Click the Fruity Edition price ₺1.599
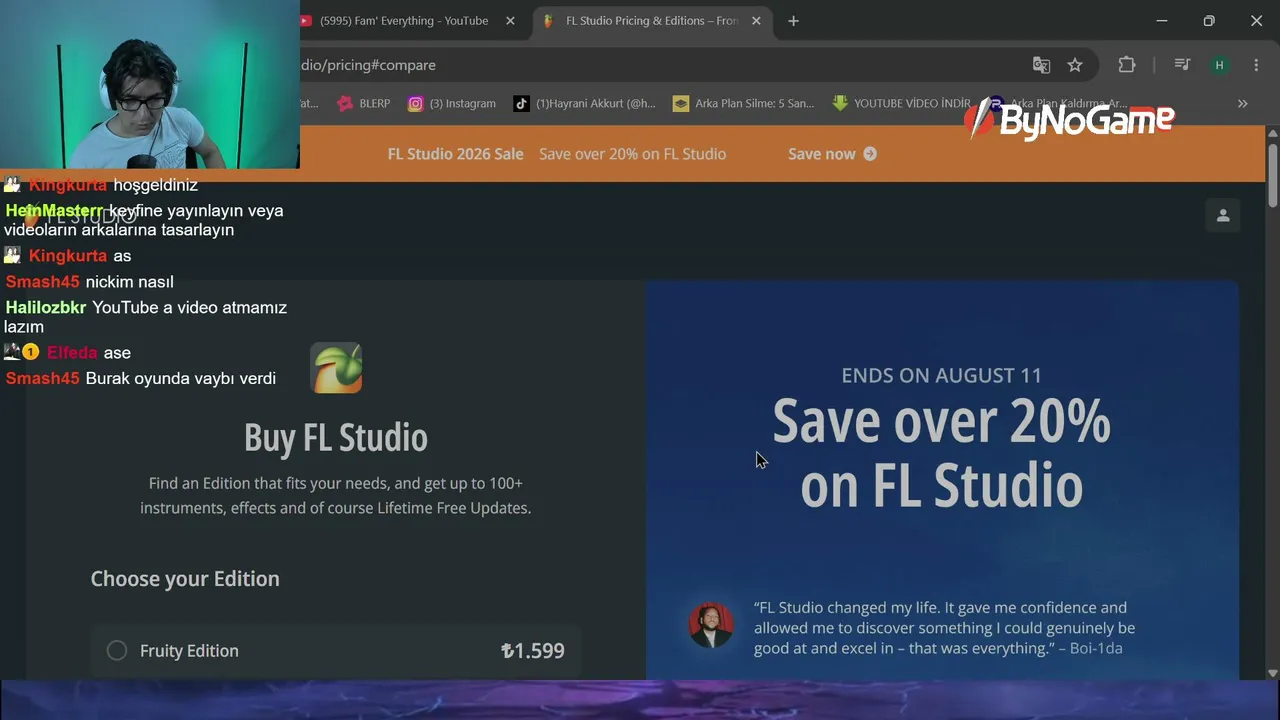The height and width of the screenshot is (720, 1280). pyautogui.click(x=532, y=651)
